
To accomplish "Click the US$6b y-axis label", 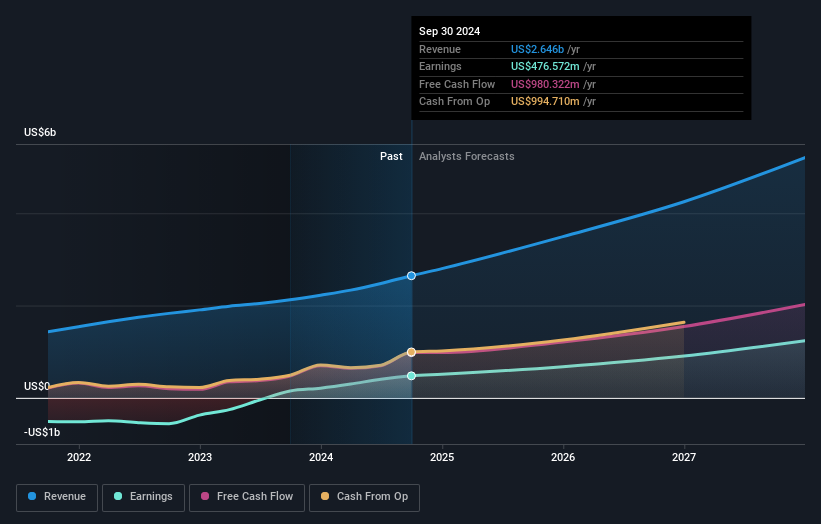I will (40, 132).
